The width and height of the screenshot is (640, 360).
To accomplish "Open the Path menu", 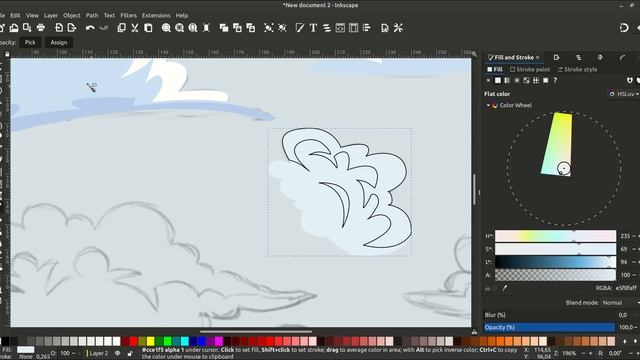I will pyautogui.click(x=92, y=16).
